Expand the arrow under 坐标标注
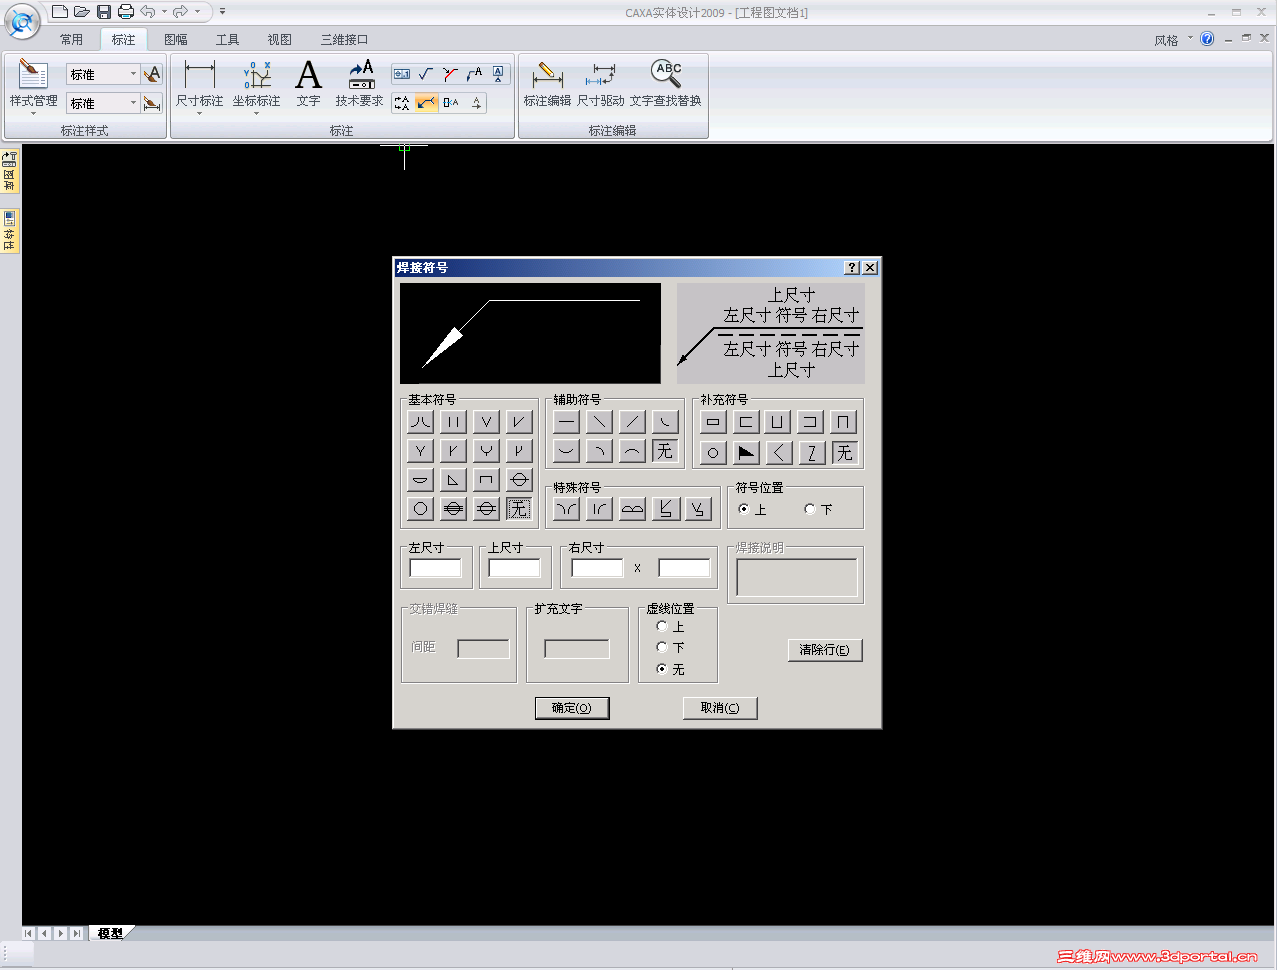Viewport: 1277px width, 970px height. pos(256,113)
